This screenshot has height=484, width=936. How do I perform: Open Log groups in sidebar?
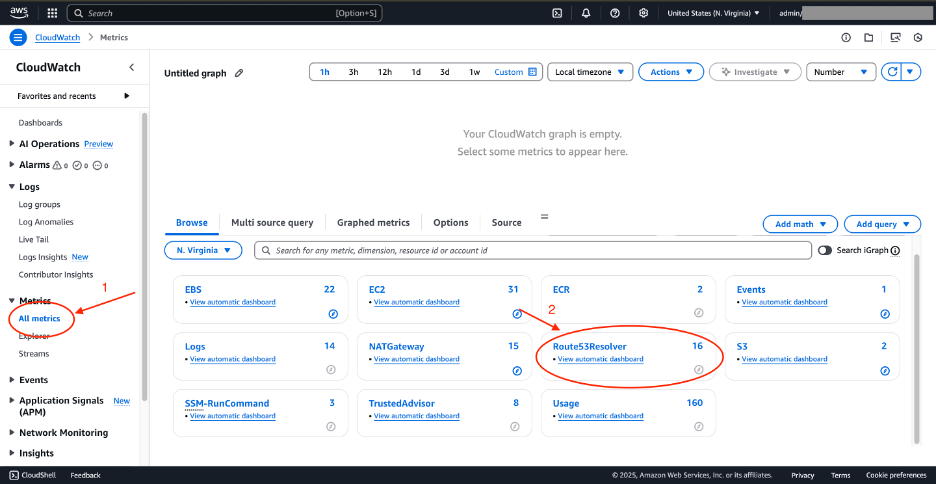point(39,205)
